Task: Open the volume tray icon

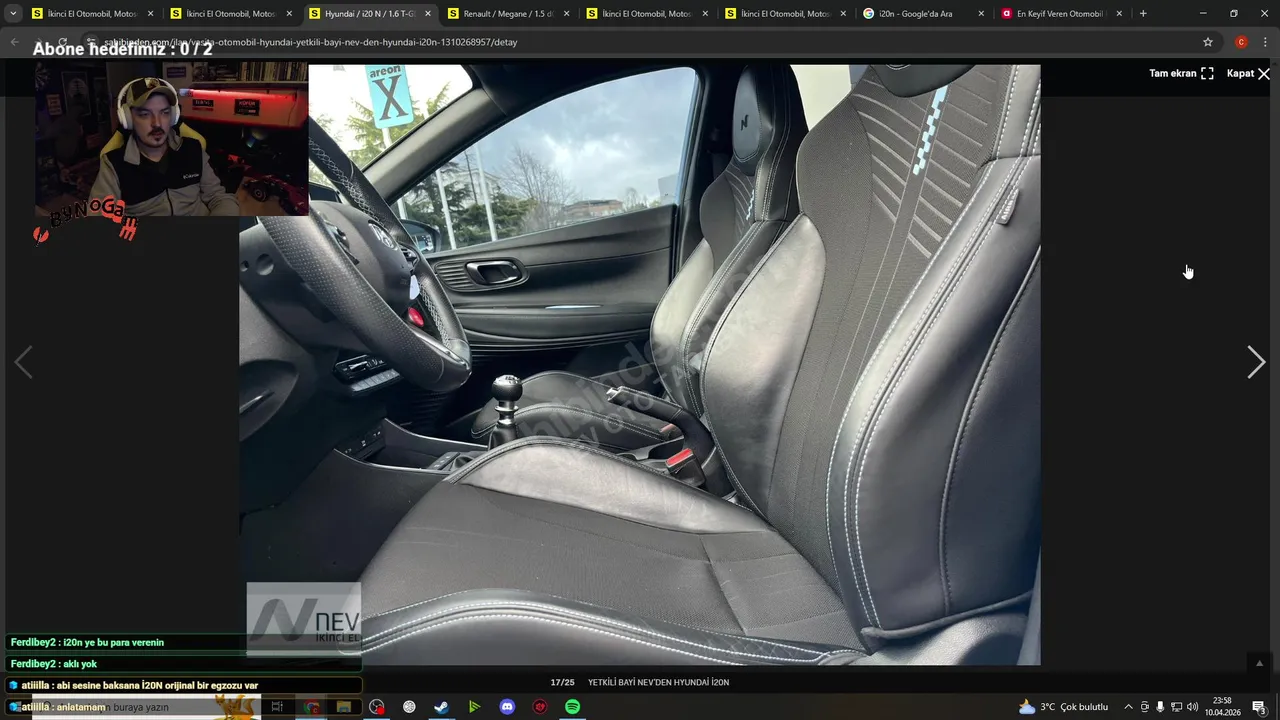Action: (1192, 707)
